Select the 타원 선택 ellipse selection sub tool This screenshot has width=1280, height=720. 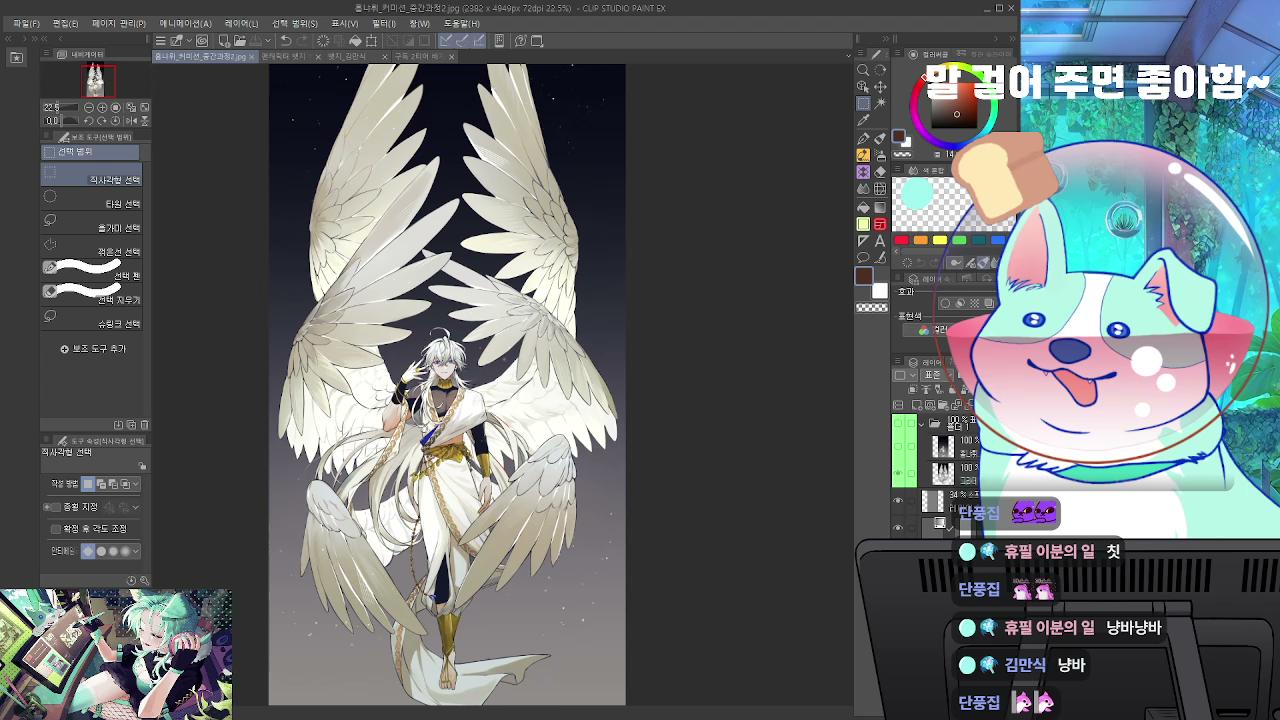[x=91, y=198]
